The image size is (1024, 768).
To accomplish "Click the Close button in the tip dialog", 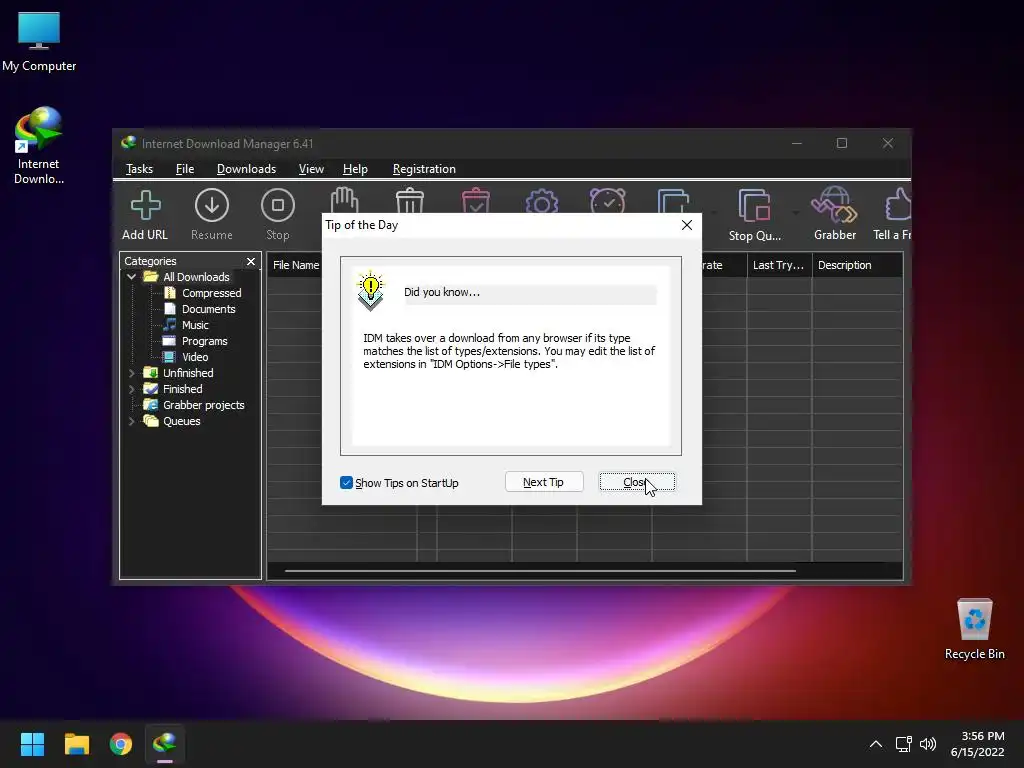I will 637,482.
